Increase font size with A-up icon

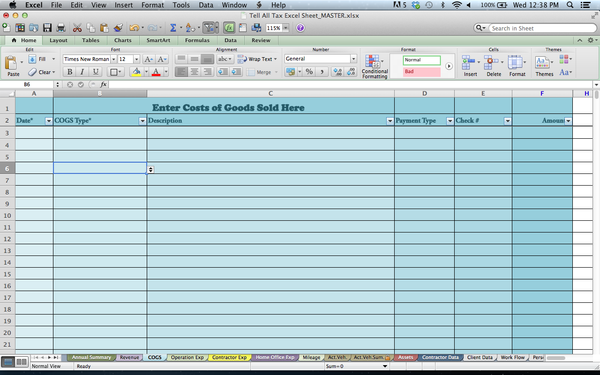click(x=148, y=59)
